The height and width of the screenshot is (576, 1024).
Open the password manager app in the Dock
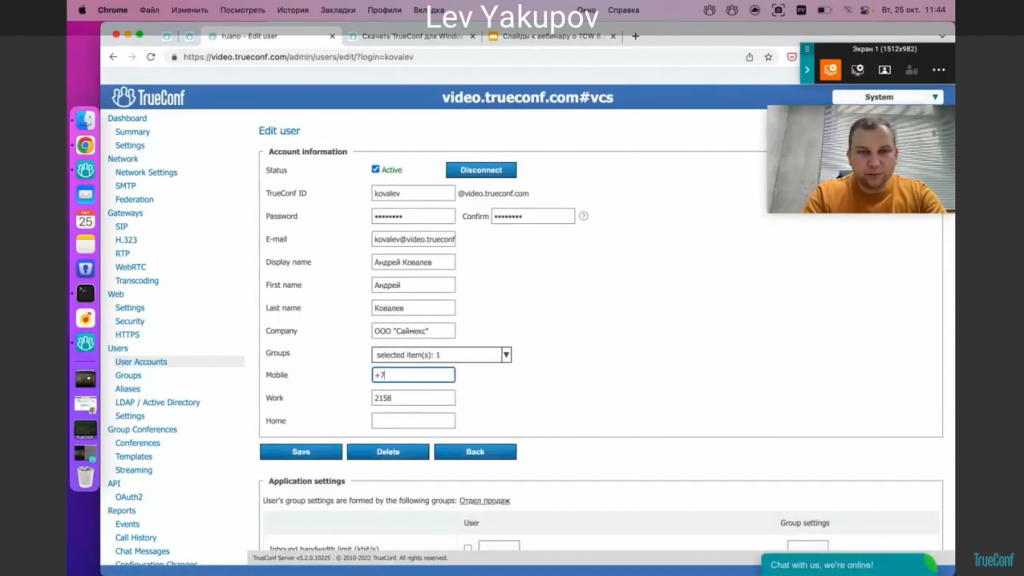coord(85,268)
